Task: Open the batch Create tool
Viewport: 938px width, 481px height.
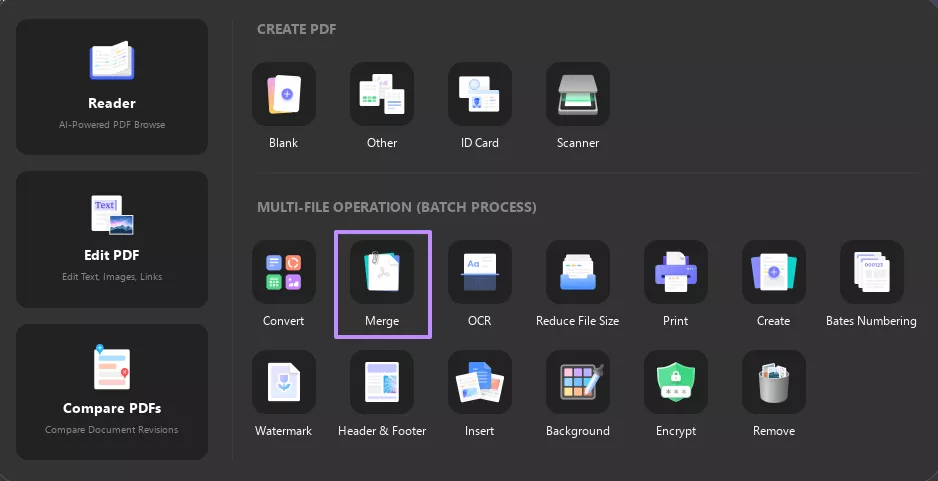Action: 774,272
